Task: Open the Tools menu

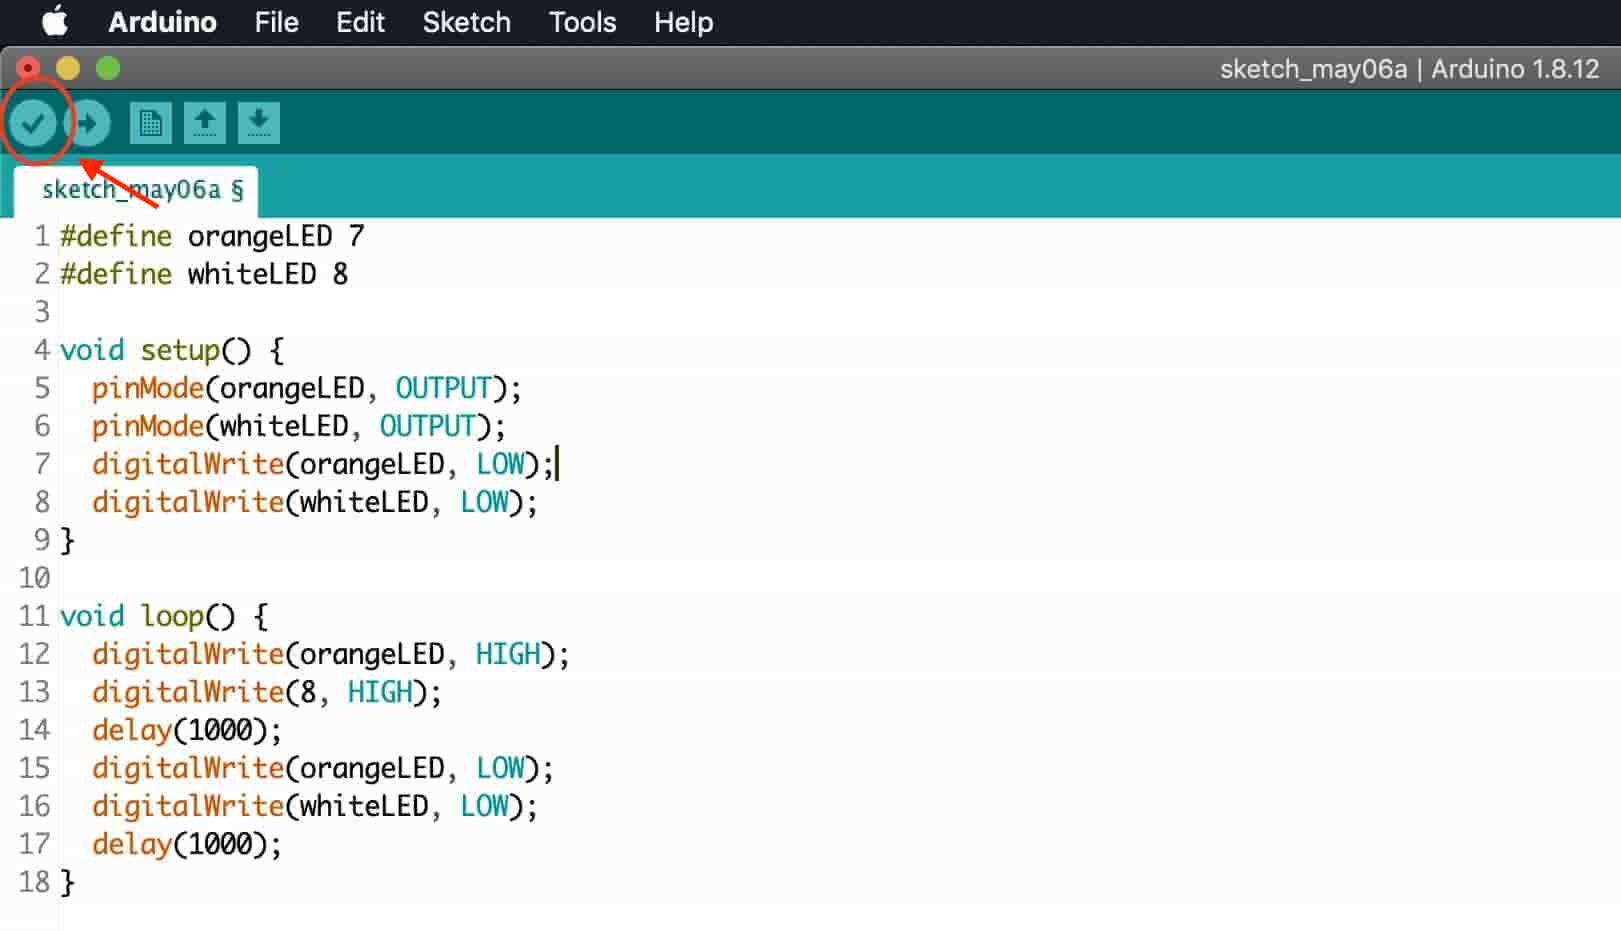Action: pos(582,22)
